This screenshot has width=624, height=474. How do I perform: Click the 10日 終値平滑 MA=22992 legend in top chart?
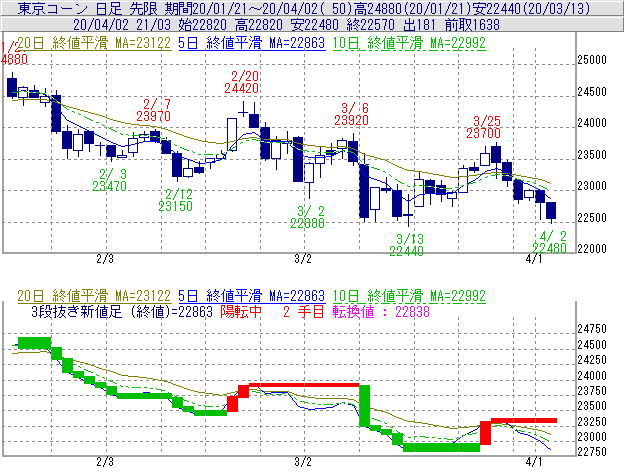click(x=409, y=43)
